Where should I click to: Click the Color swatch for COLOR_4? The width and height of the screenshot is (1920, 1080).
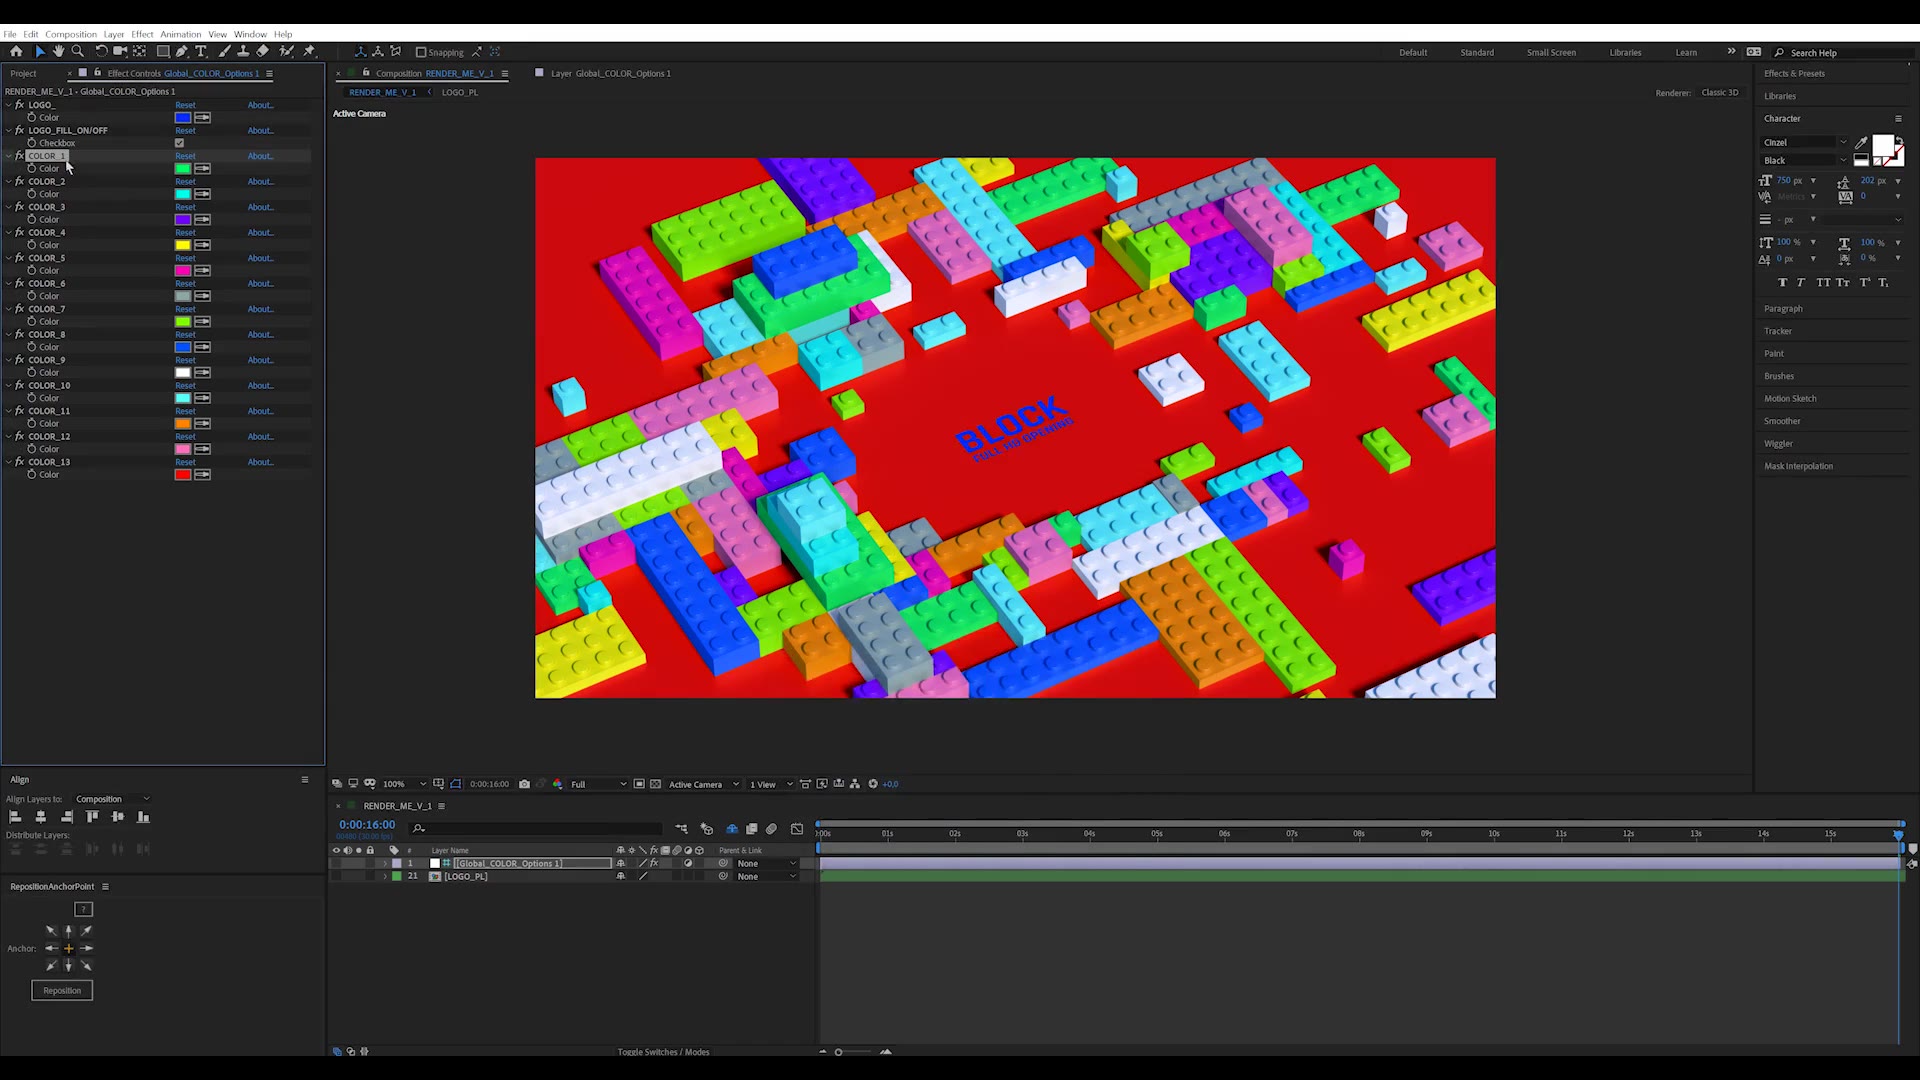coord(183,245)
